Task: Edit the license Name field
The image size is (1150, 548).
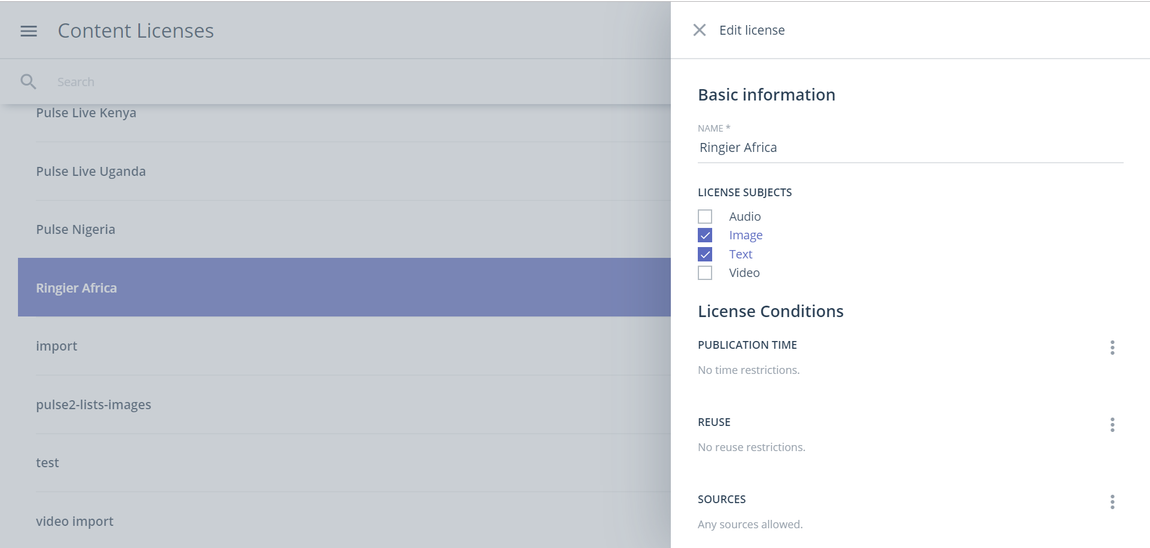Action: (910, 147)
